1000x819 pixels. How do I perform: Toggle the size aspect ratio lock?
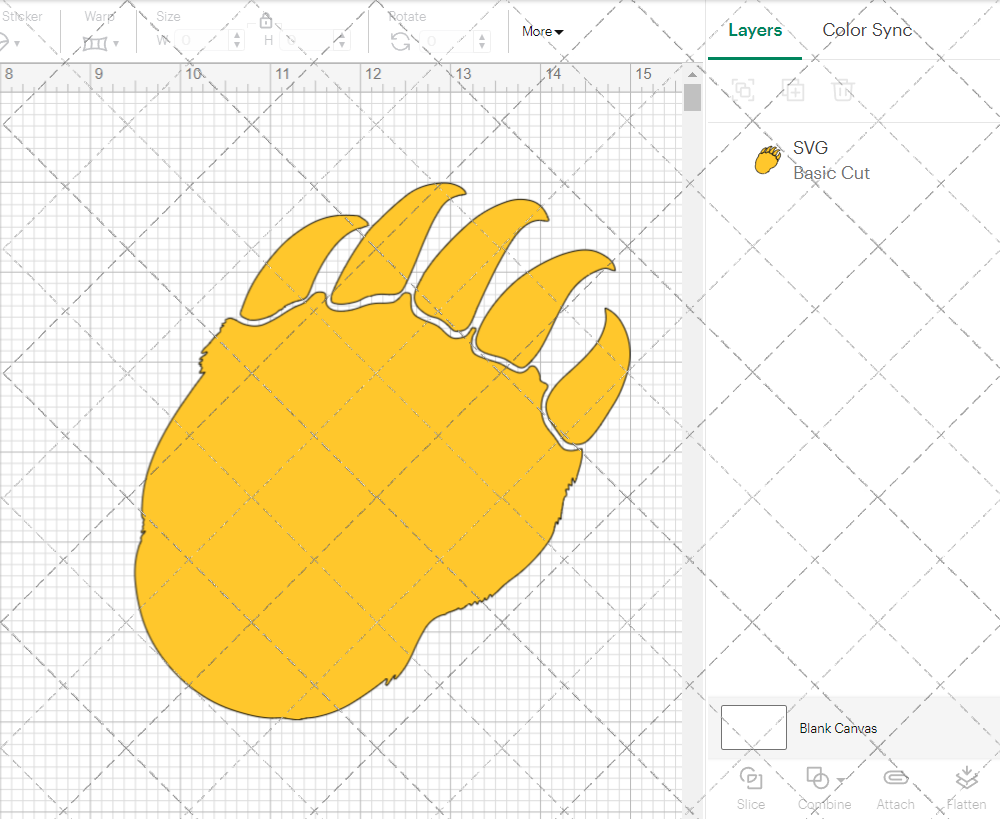pyautogui.click(x=266, y=20)
